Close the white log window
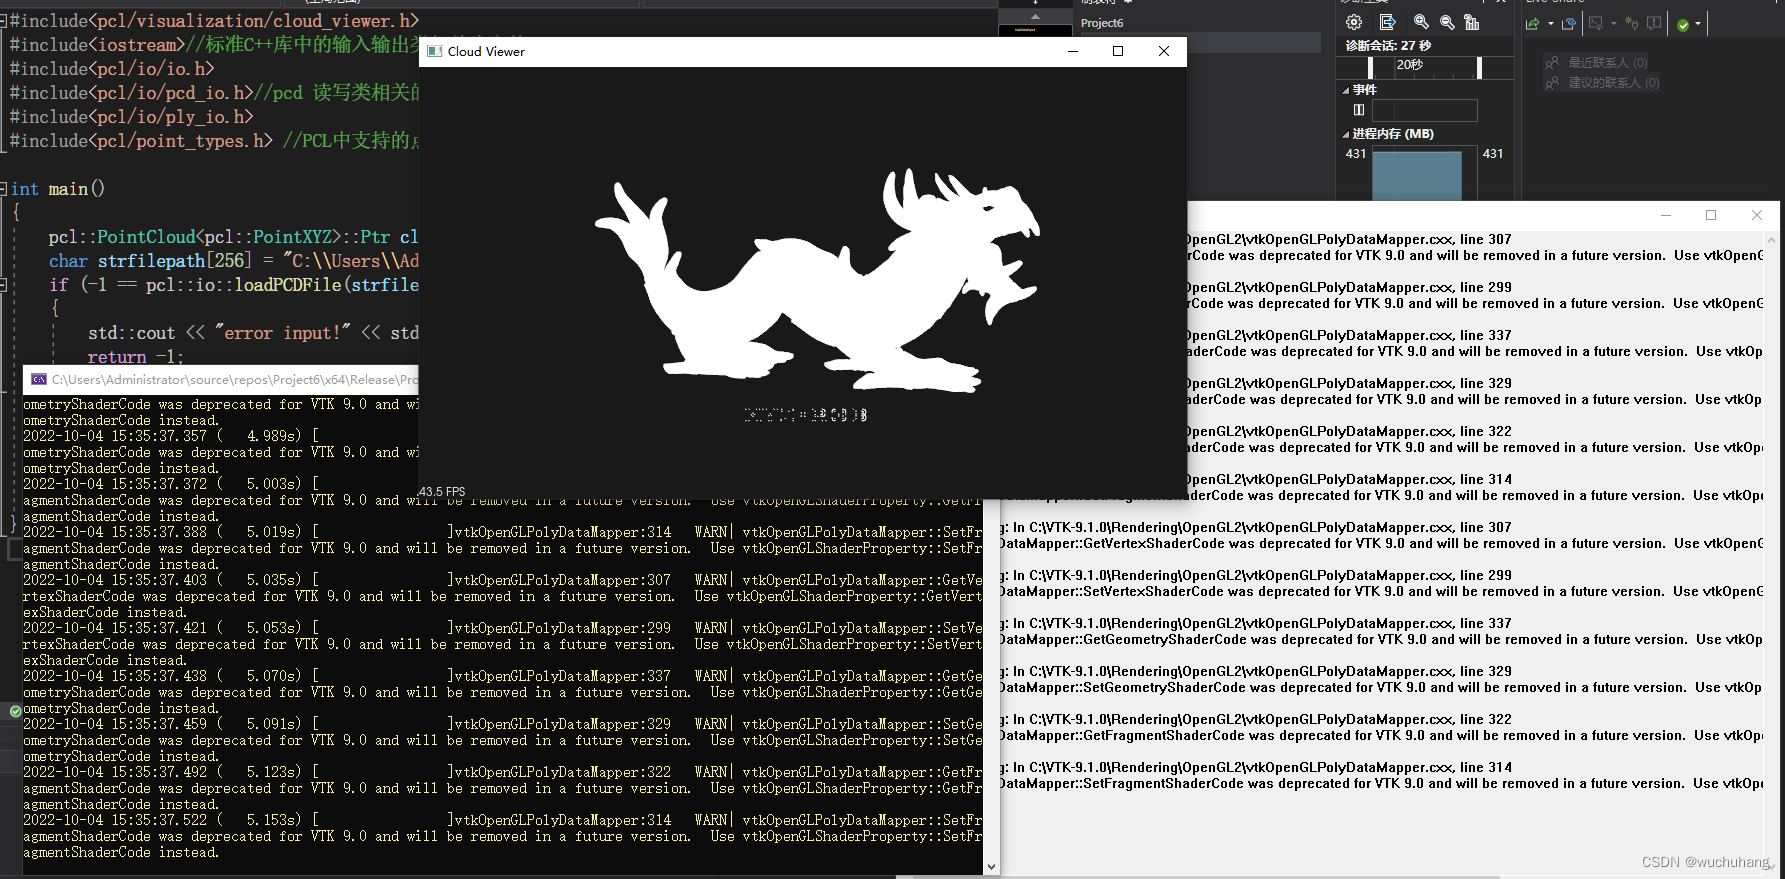 point(1757,215)
